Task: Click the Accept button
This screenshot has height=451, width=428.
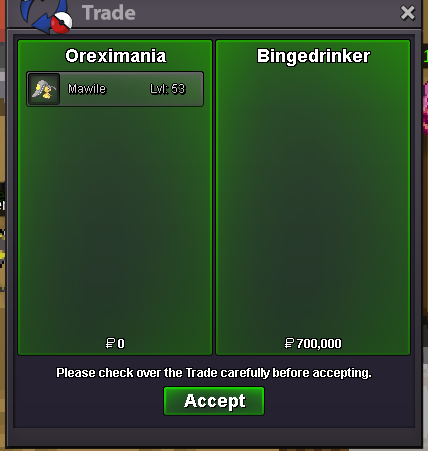Action: [214, 401]
